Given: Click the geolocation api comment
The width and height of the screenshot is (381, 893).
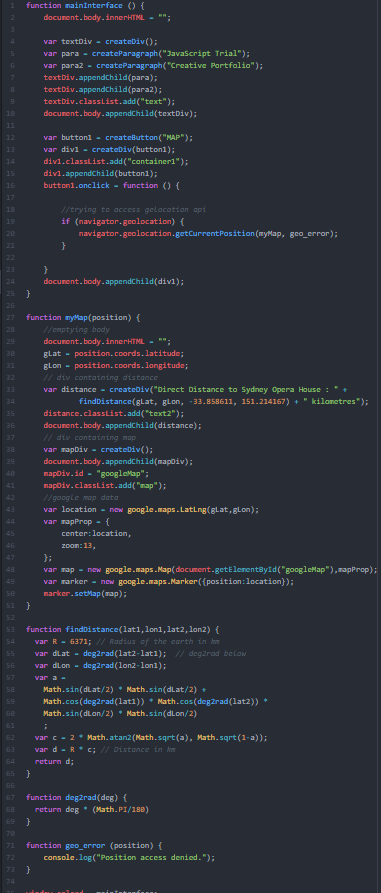Looking at the screenshot, I should (x=133, y=210).
